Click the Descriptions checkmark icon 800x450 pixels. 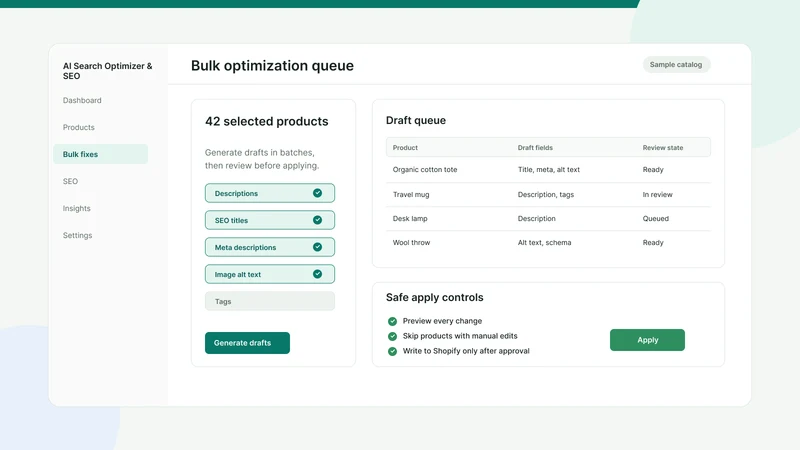317,193
